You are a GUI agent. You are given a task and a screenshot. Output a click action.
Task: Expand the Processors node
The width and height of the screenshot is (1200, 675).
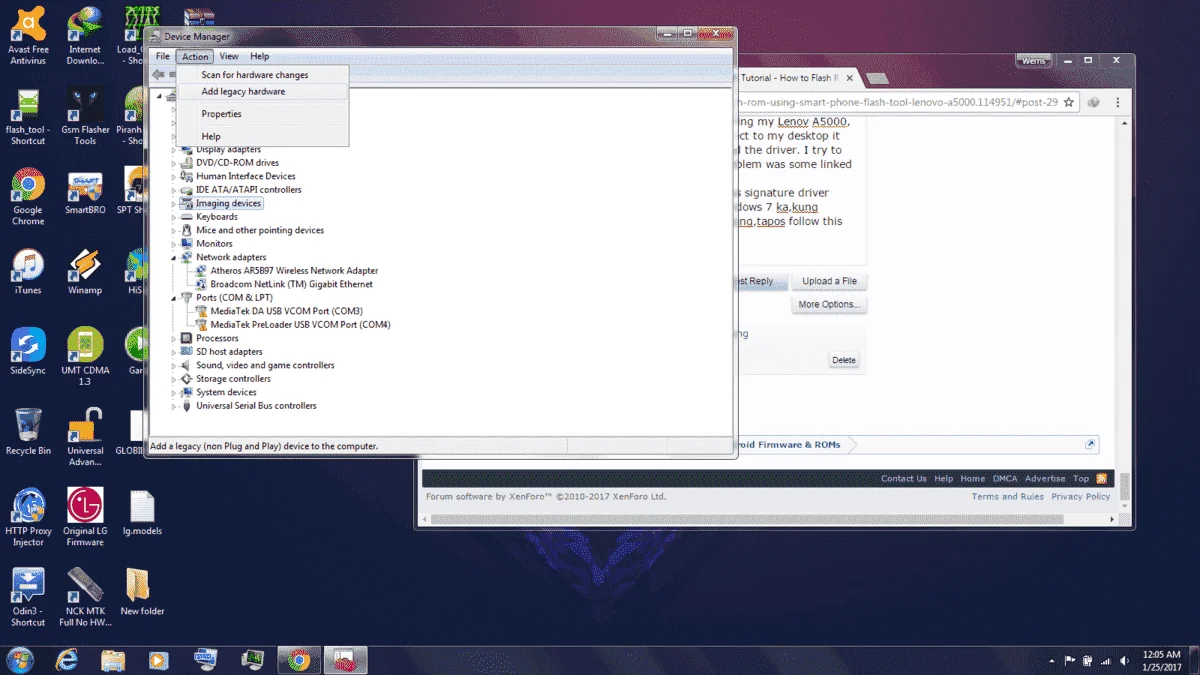[x=174, y=339]
